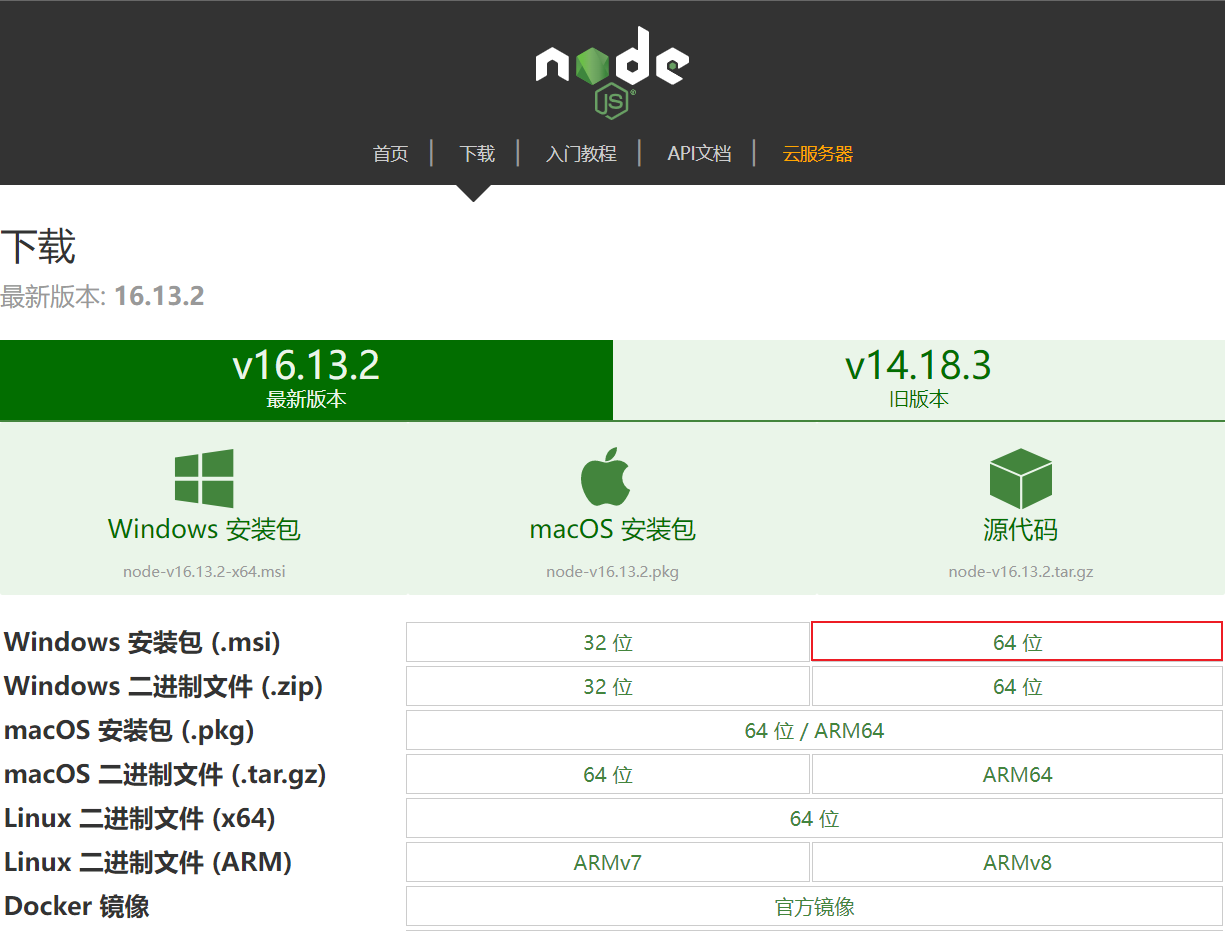1225x931 pixels.
Task: Click the Node.js logo in the header
Action: pyautogui.click(x=612, y=71)
